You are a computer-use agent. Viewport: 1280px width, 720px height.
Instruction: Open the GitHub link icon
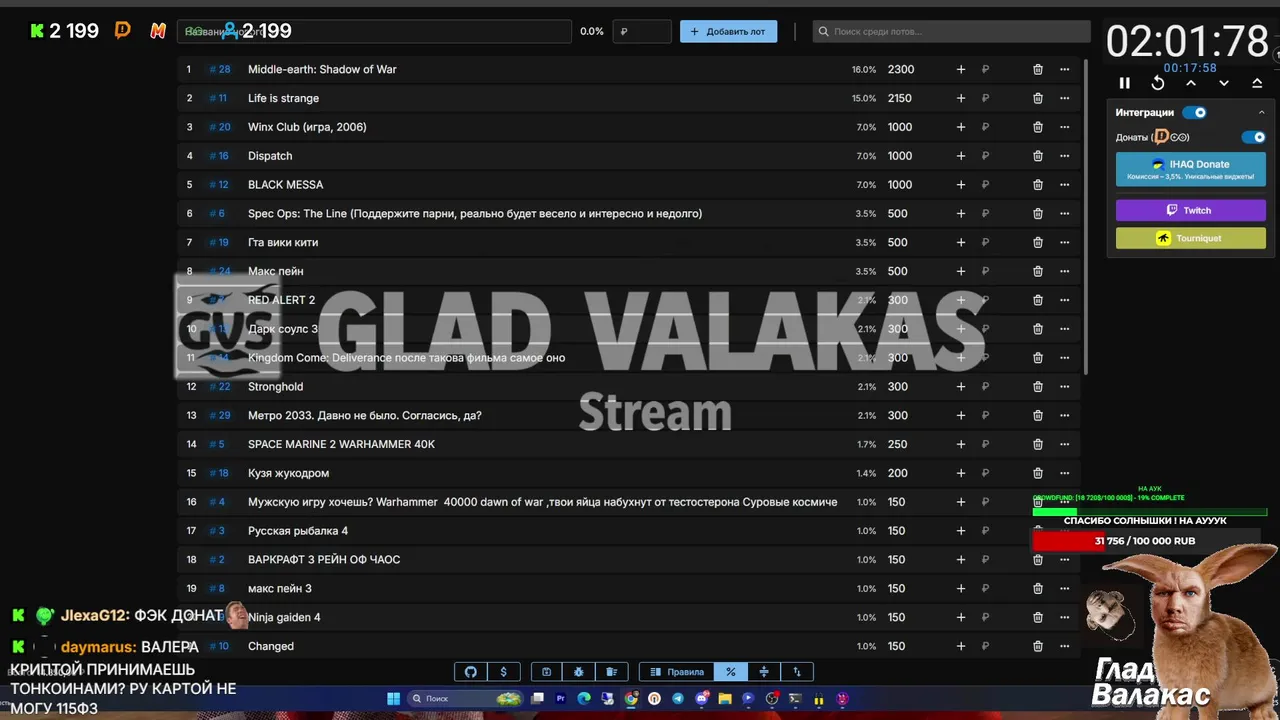(471, 672)
